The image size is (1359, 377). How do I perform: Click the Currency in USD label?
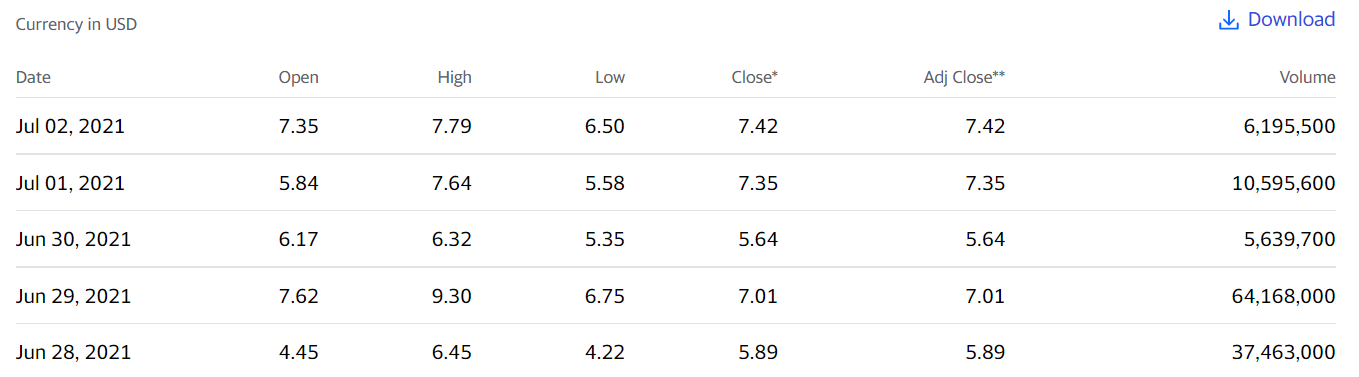pyautogui.click(x=76, y=25)
